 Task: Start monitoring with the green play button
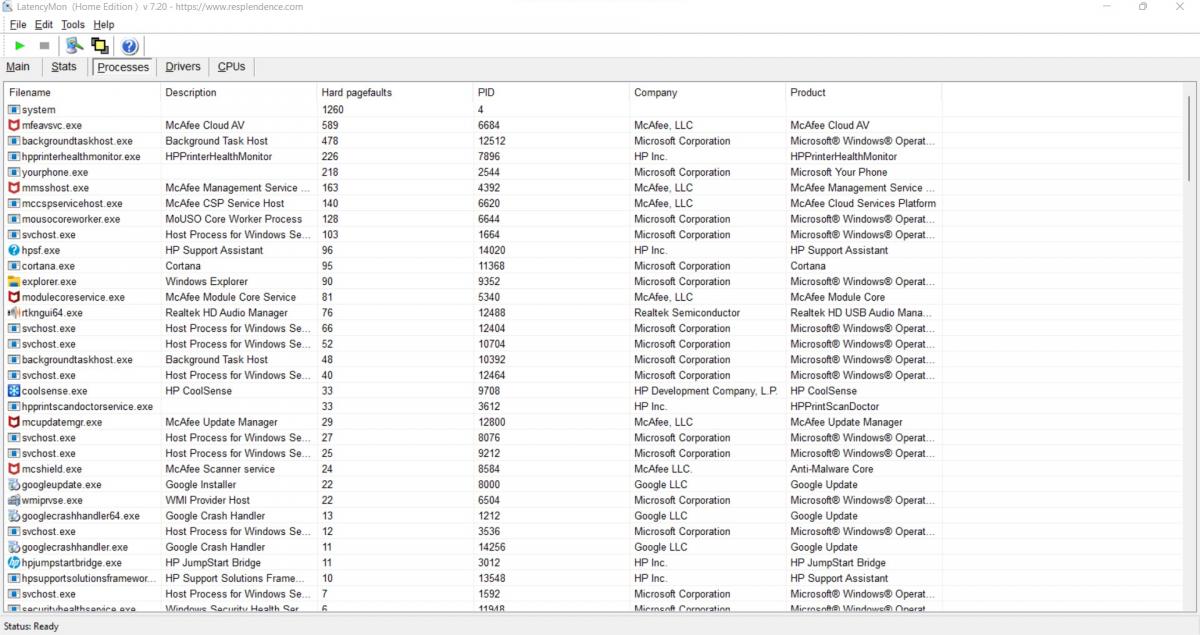pyautogui.click(x=20, y=46)
